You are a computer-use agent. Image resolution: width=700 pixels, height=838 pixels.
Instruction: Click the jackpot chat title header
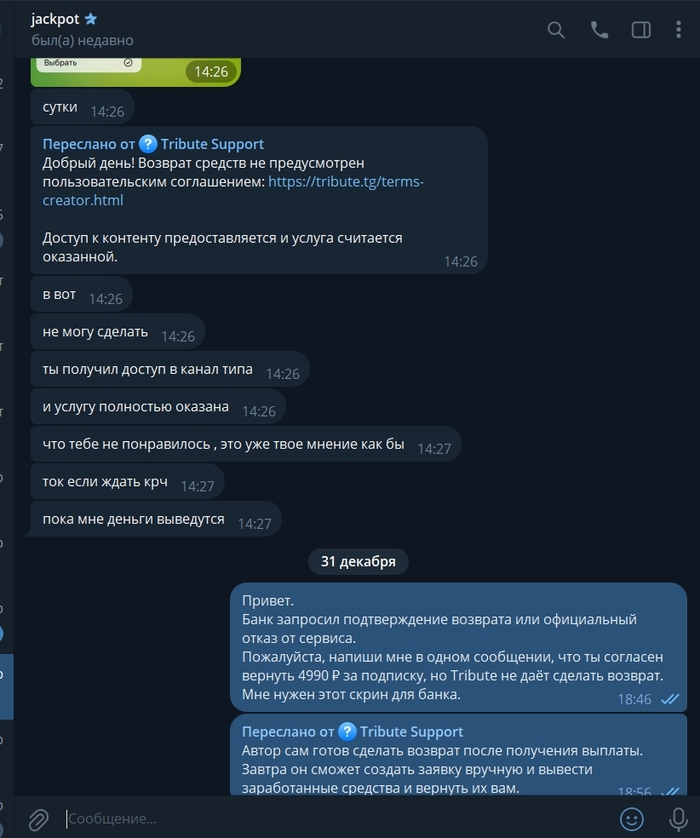55,19
